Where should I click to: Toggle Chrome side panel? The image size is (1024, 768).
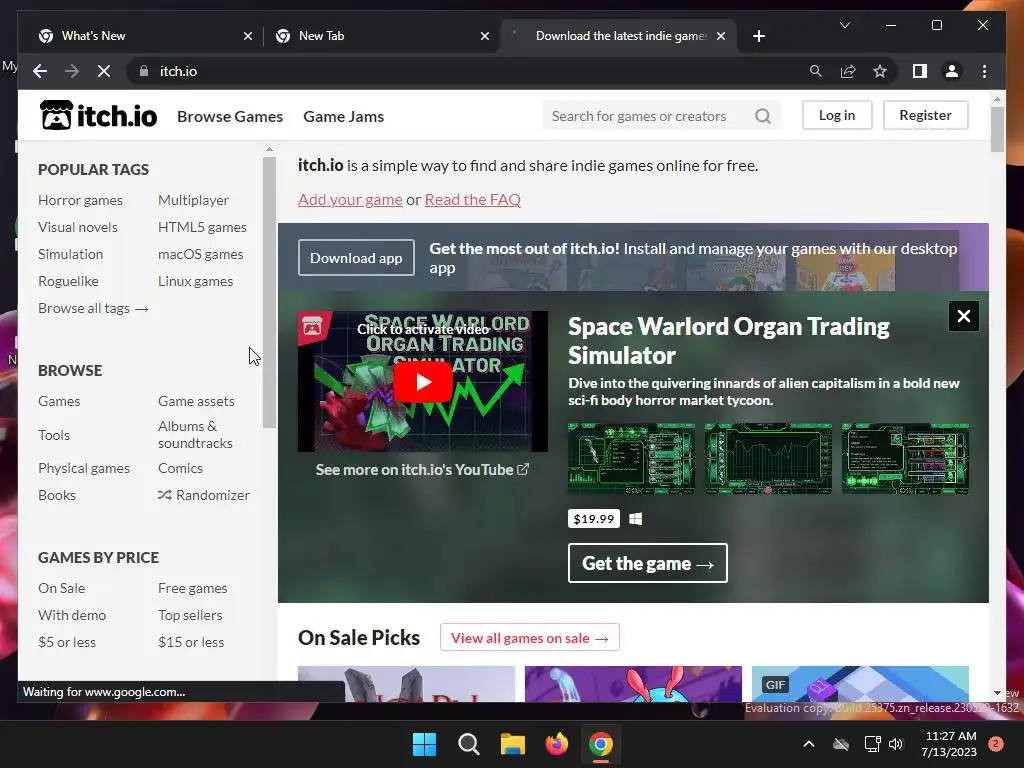[920, 71]
